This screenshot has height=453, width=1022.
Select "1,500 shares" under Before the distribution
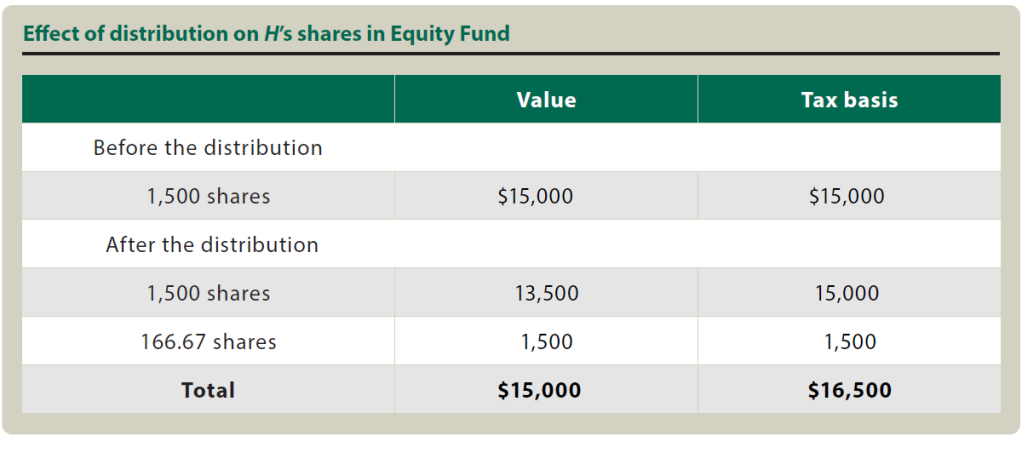click(208, 197)
